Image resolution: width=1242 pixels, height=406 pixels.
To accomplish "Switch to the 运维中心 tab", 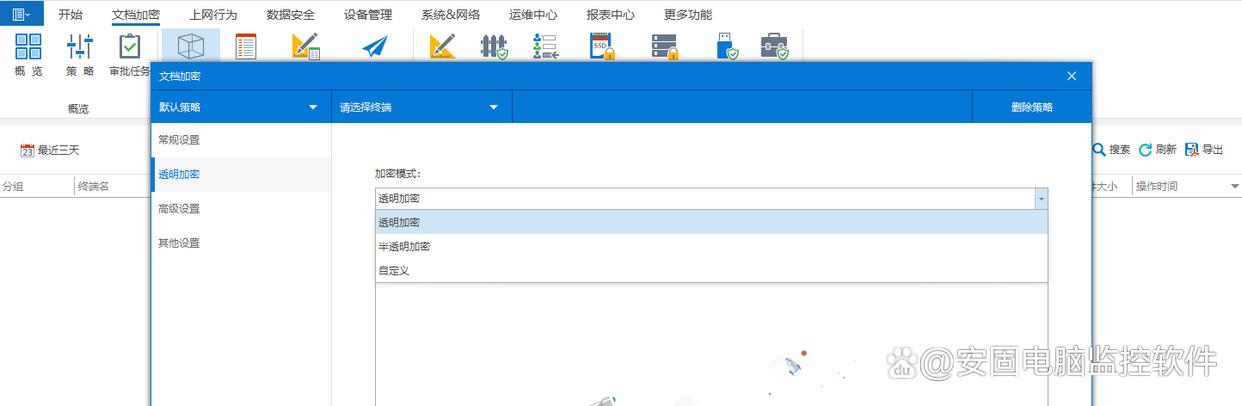I will tap(533, 14).
